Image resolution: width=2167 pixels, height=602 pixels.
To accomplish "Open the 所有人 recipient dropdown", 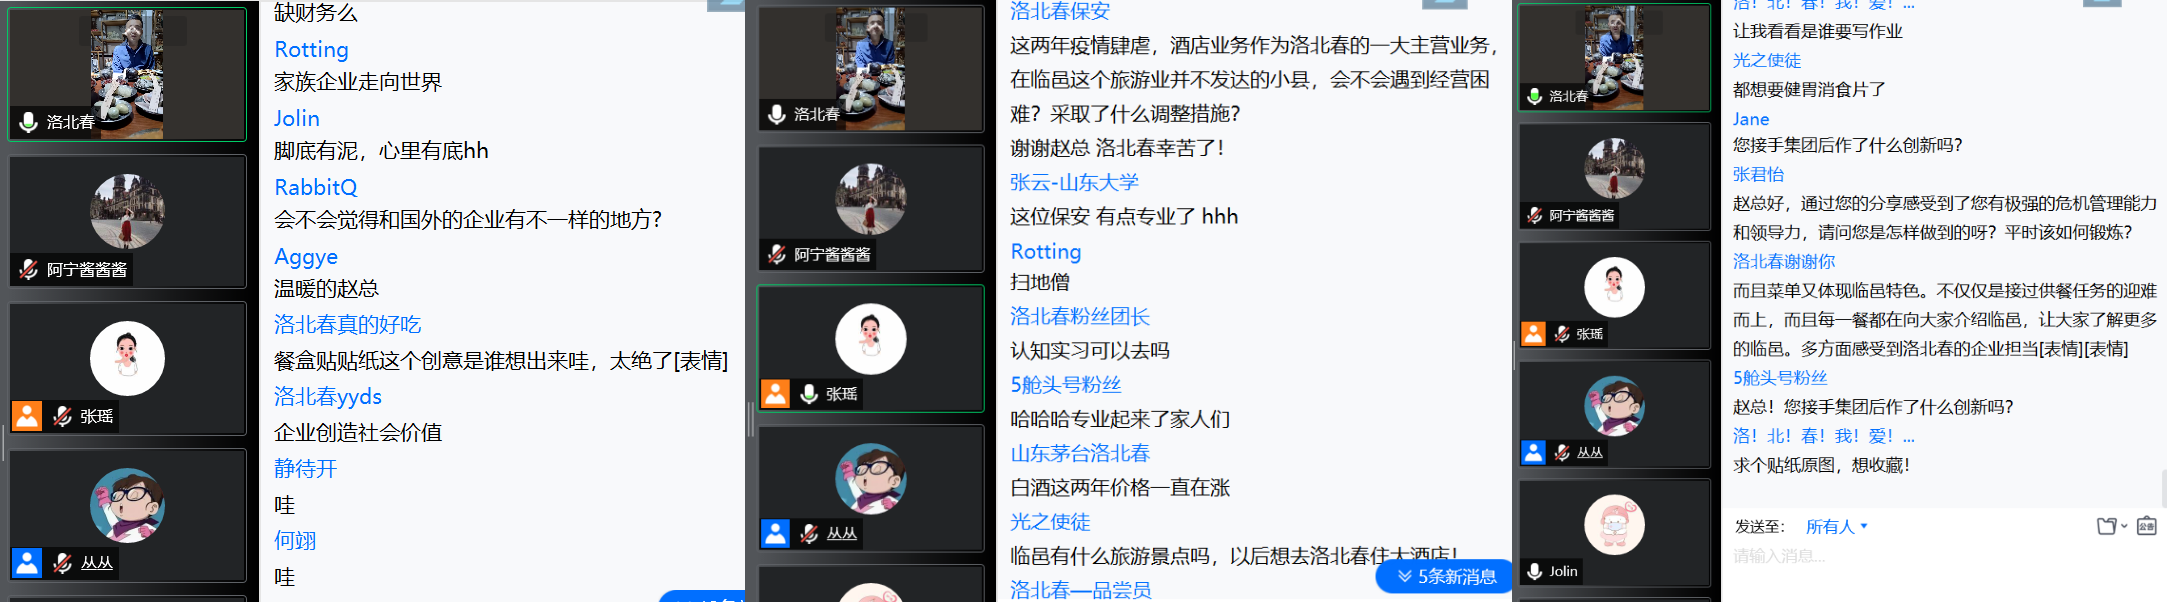I will (x=1836, y=527).
